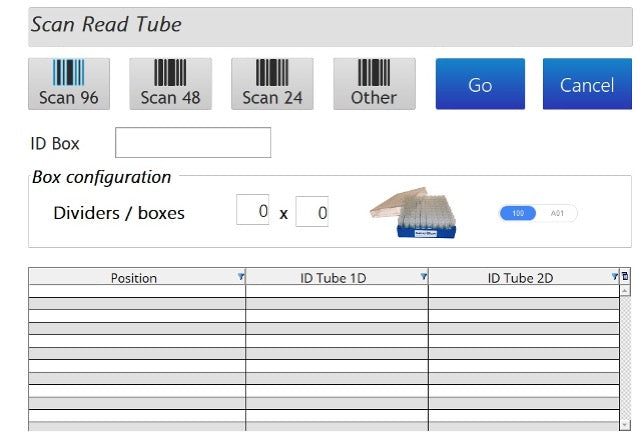Sort by the Position column header
The height and width of the screenshot is (443, 640).
pyautogui.click(x=134, y=278)
